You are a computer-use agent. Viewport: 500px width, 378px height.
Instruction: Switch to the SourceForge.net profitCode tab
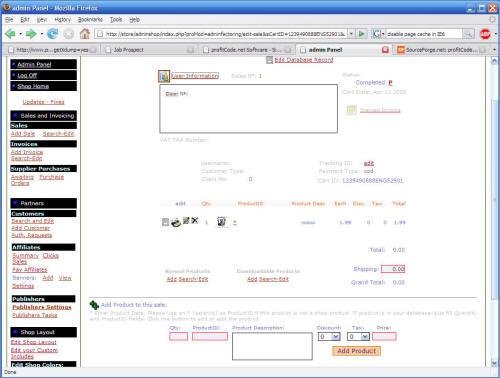tap(442, 50)
